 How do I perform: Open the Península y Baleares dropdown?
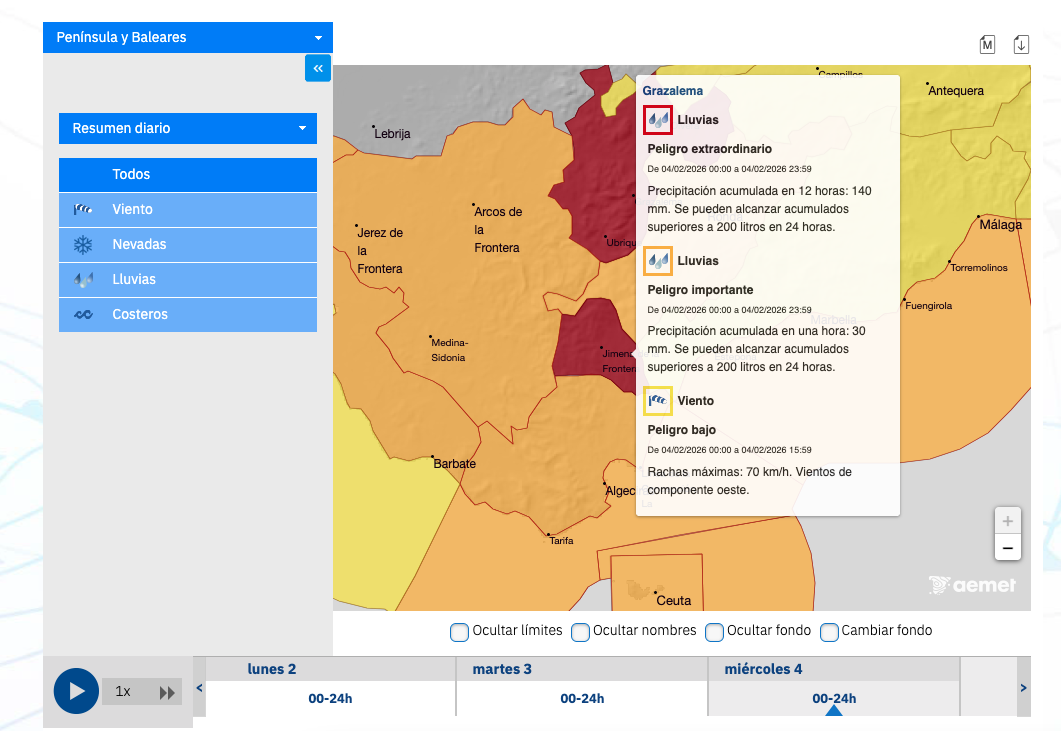188,38
